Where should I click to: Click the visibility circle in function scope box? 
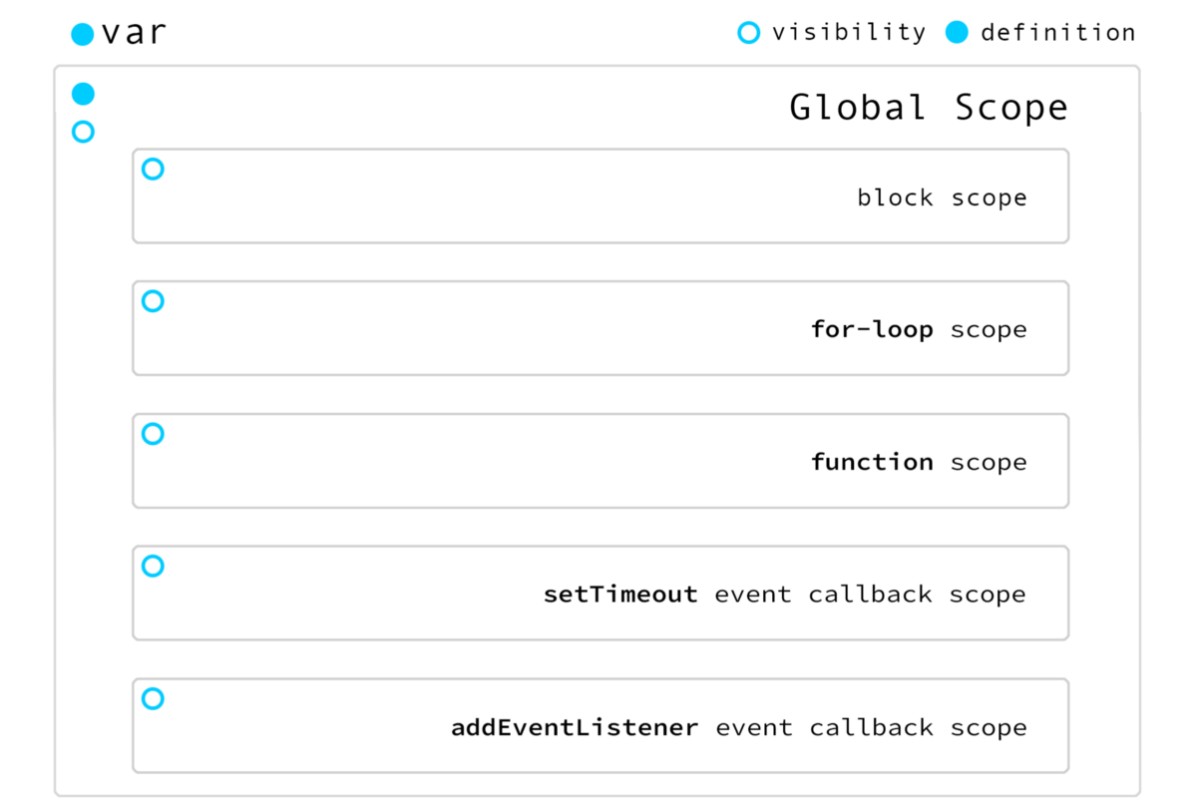click(x=153, y=434)
